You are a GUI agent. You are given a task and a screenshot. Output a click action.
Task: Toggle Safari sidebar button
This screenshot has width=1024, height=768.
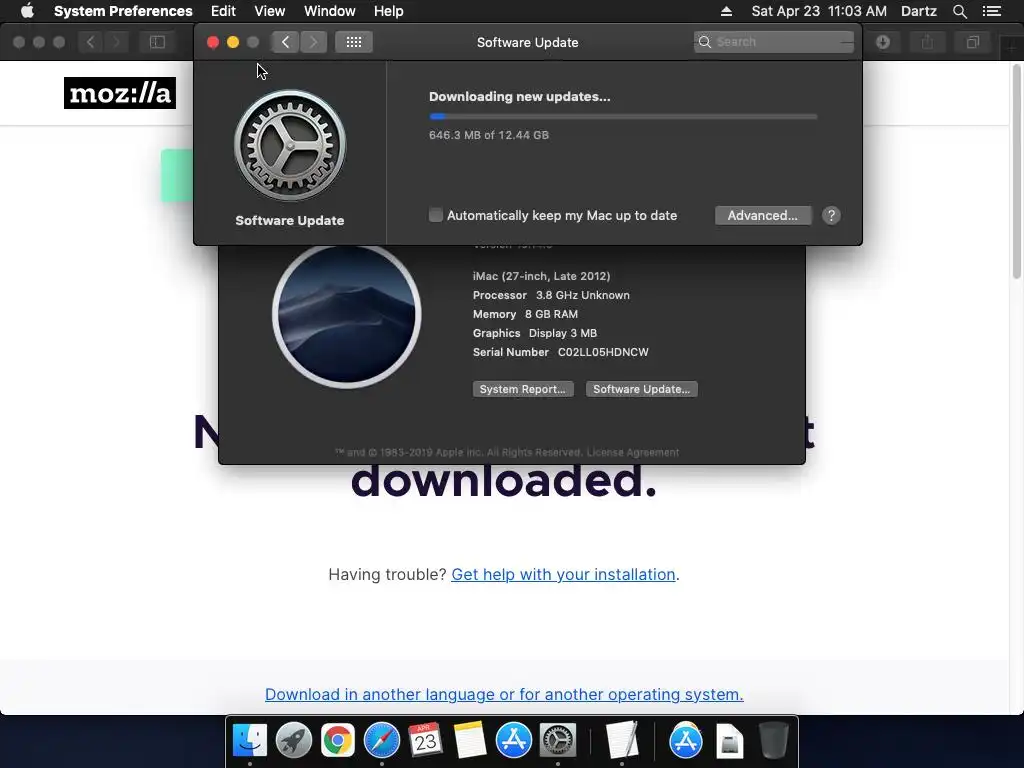[x=157, y=42]
